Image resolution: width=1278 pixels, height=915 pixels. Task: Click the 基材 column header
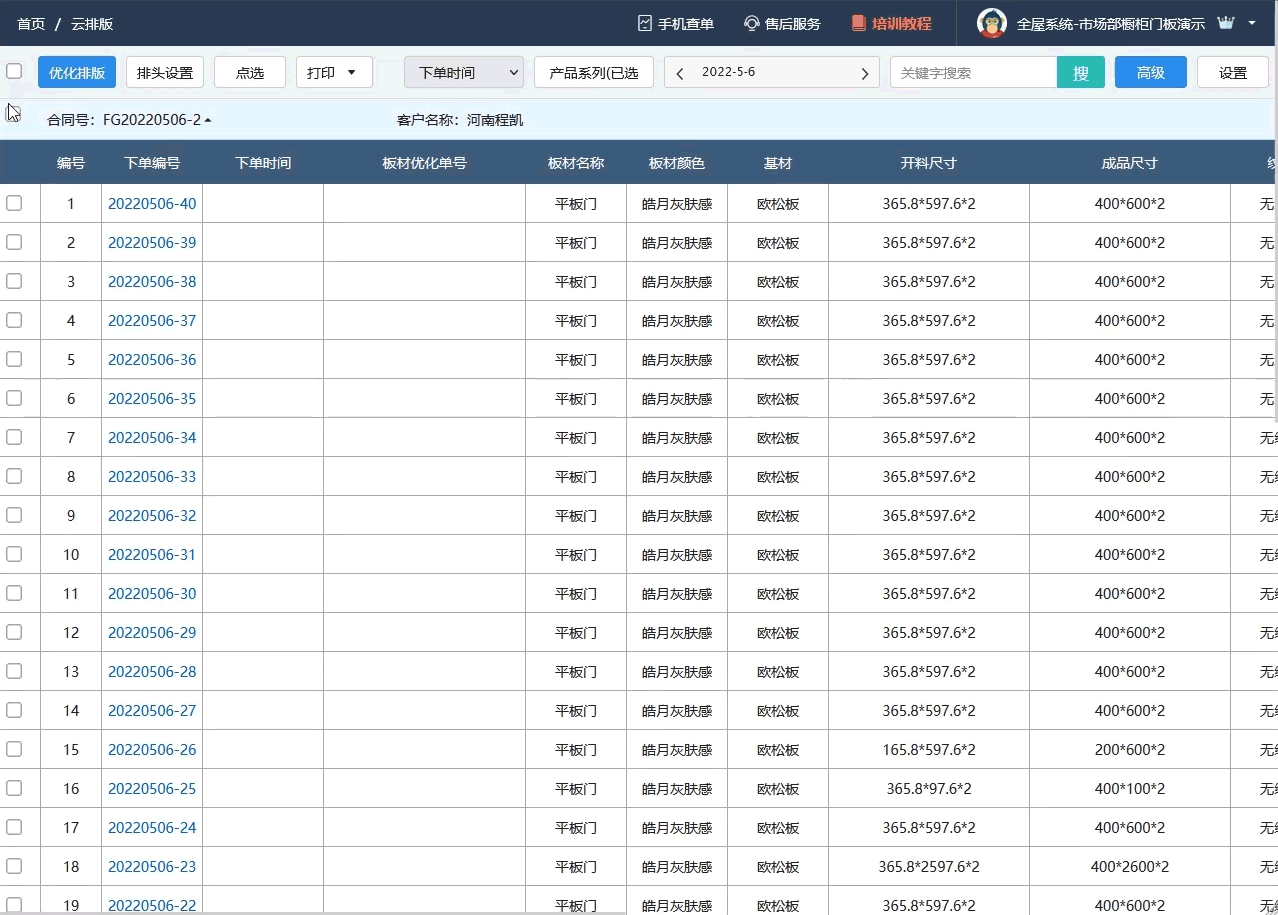(x=778, y=163)
